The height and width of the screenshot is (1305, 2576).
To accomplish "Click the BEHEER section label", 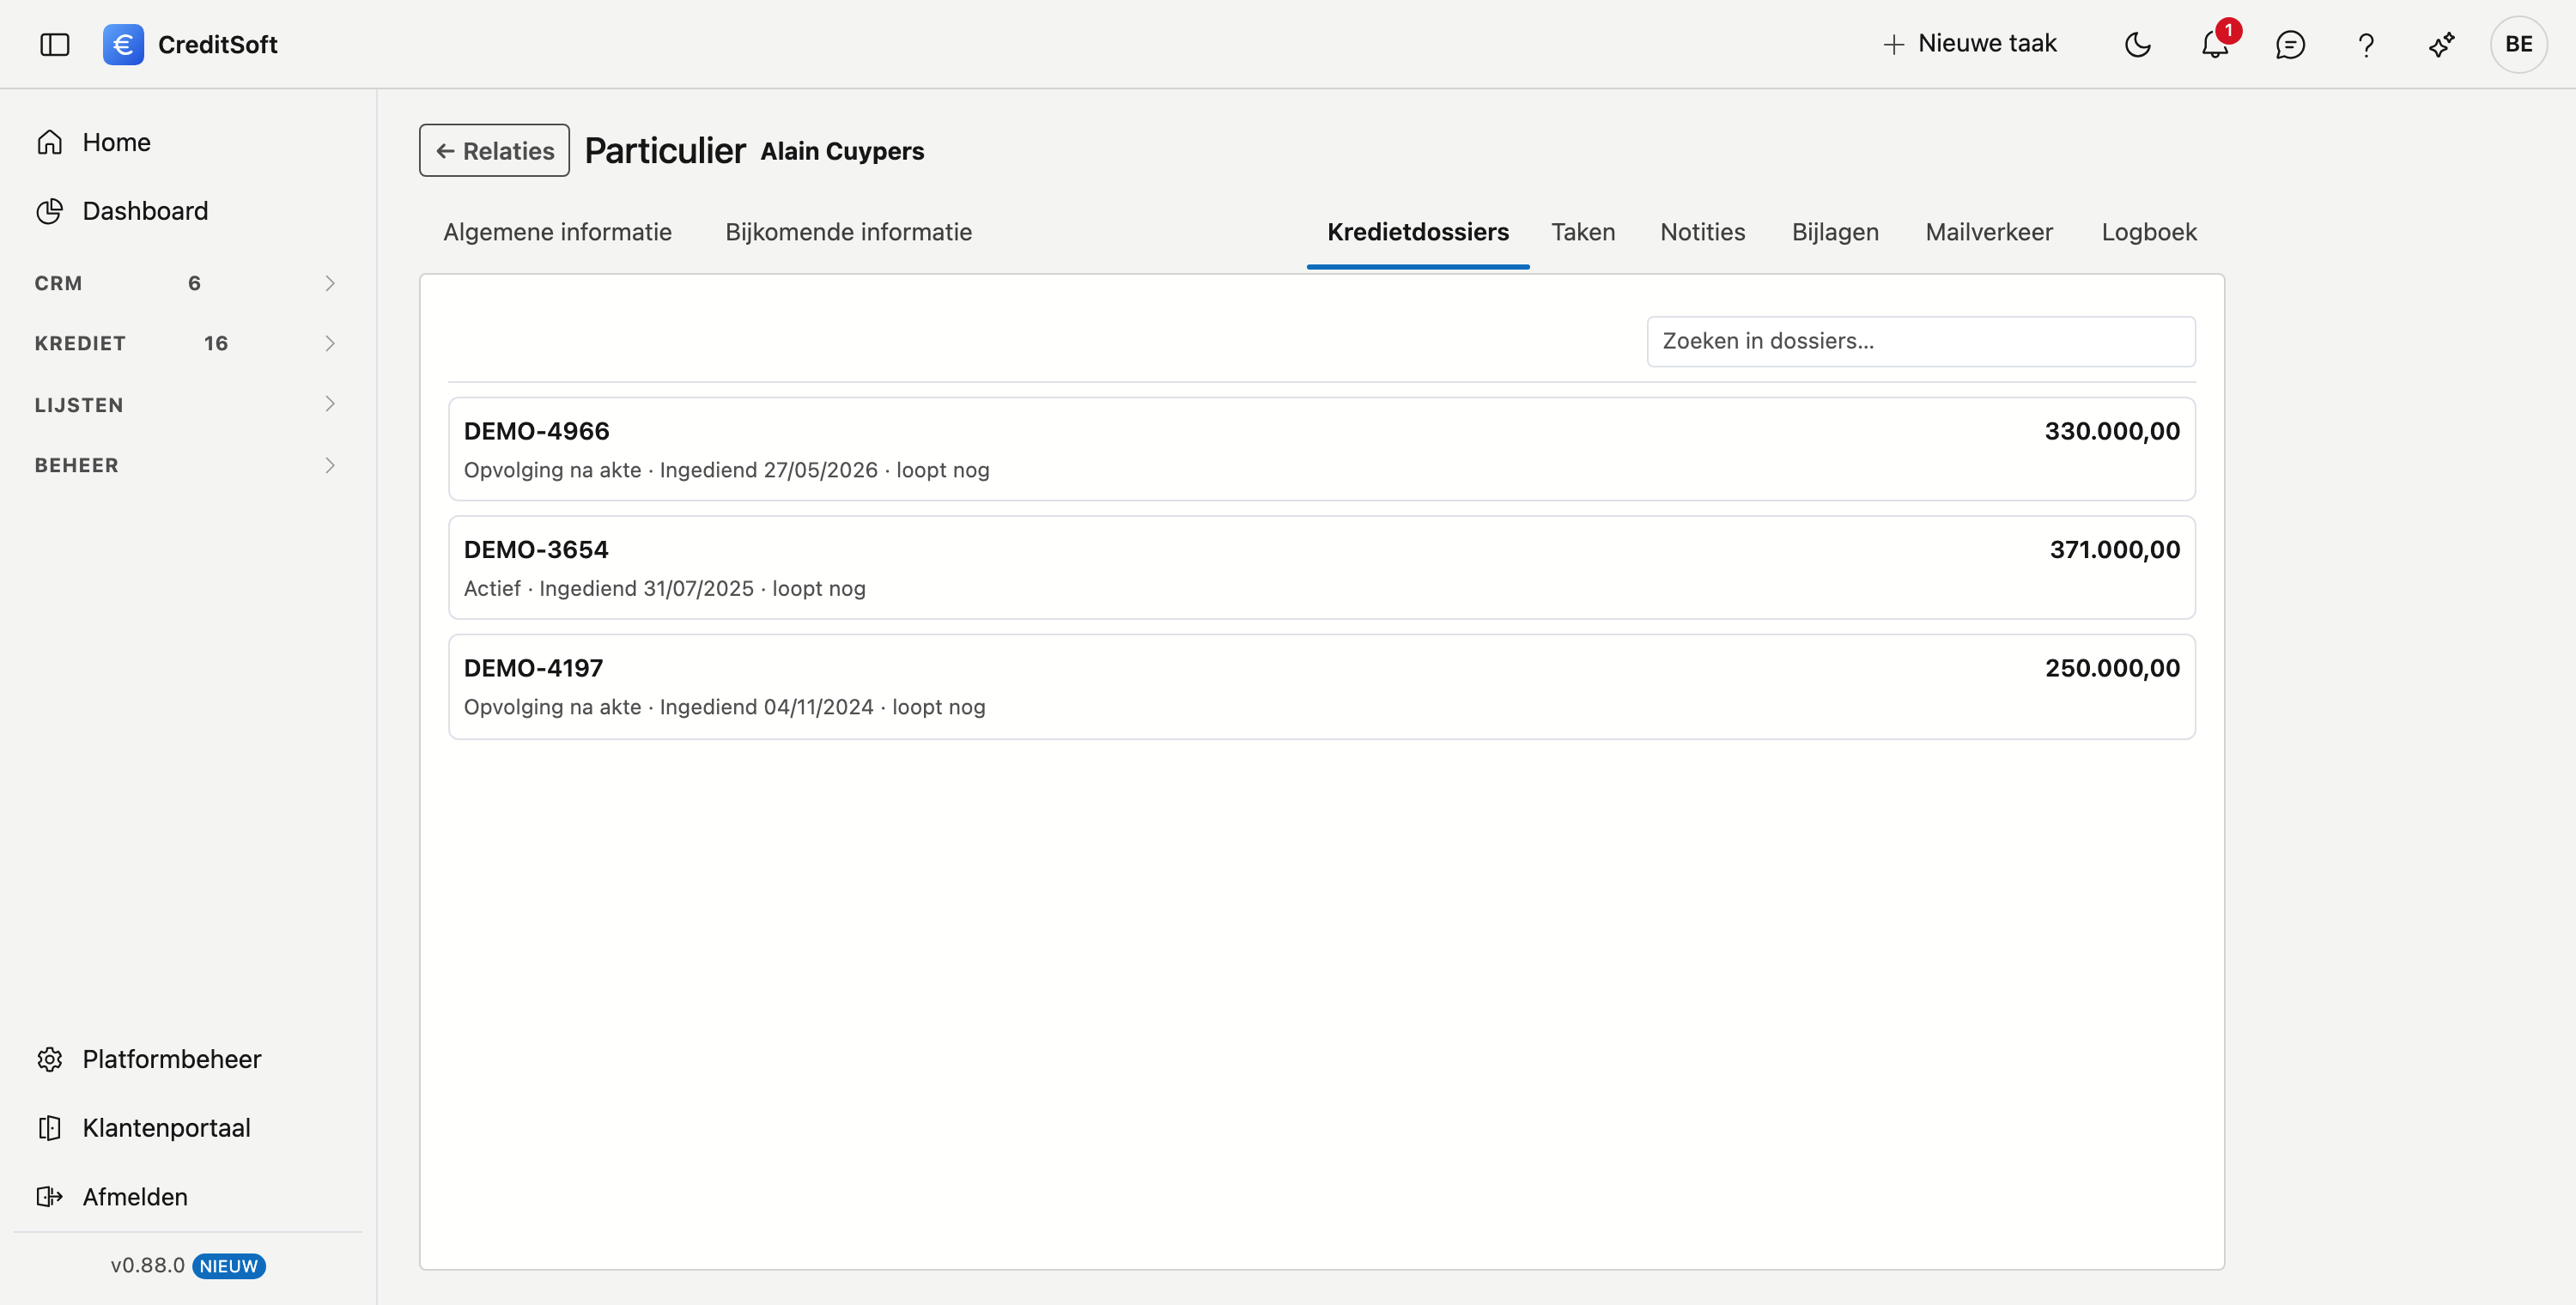I will [x=77, y=465].
